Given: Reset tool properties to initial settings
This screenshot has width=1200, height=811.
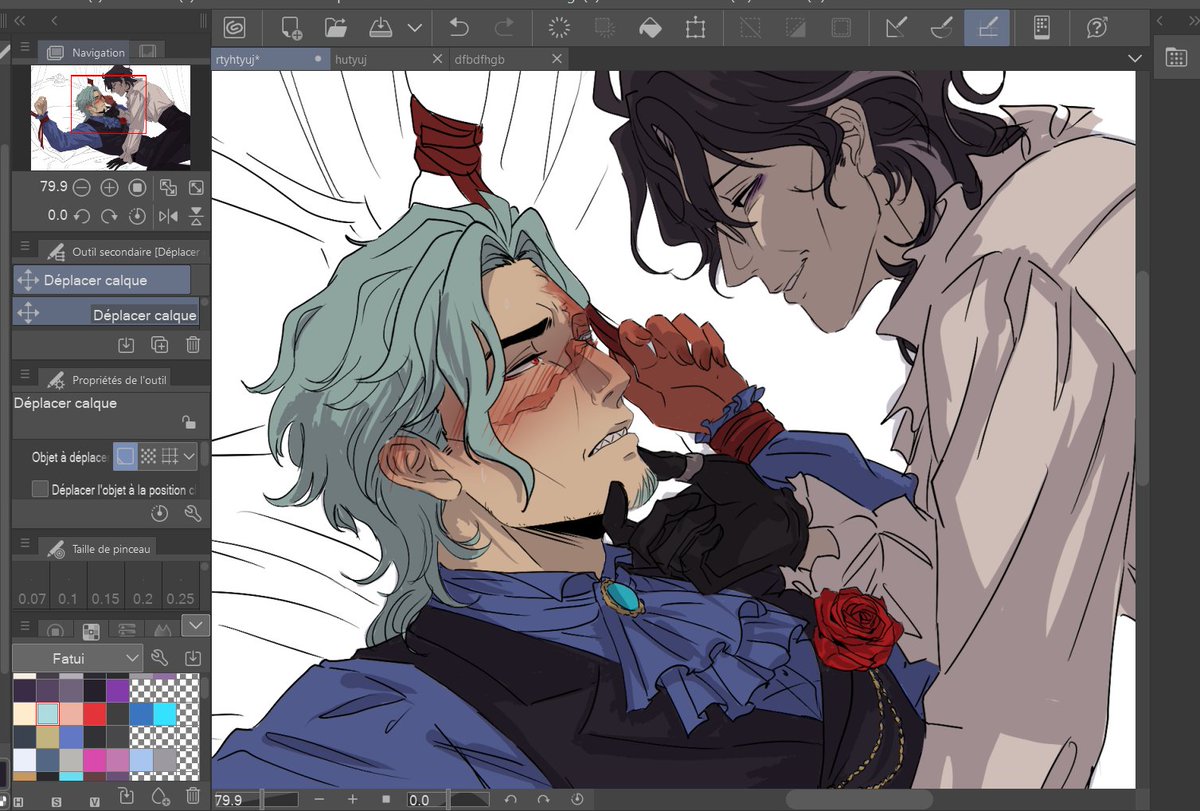Looking at the screenshot, I should click(x=159, y=513).
